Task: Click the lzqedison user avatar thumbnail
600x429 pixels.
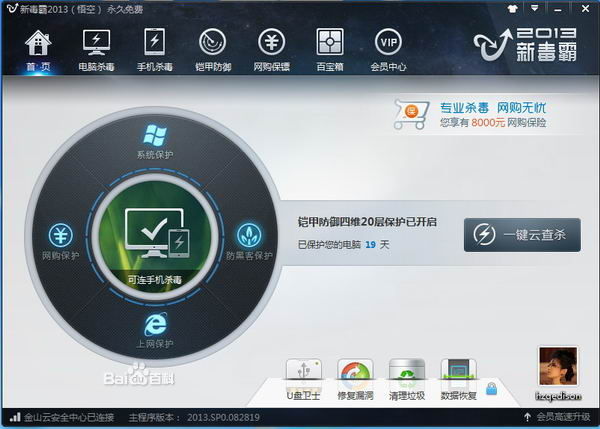Action: [x=558, y=366]
